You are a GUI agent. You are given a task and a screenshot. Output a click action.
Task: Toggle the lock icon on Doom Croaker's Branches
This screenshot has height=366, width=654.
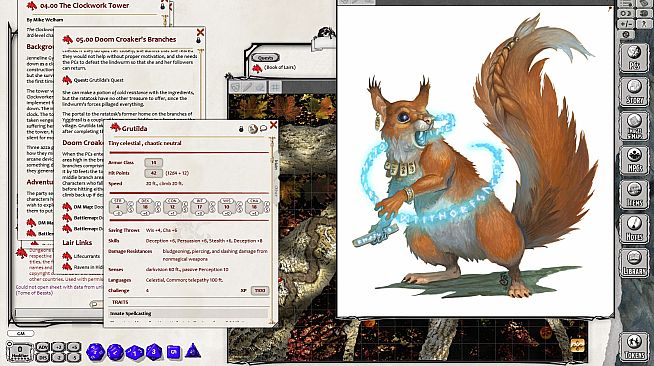tap(199, 40)
